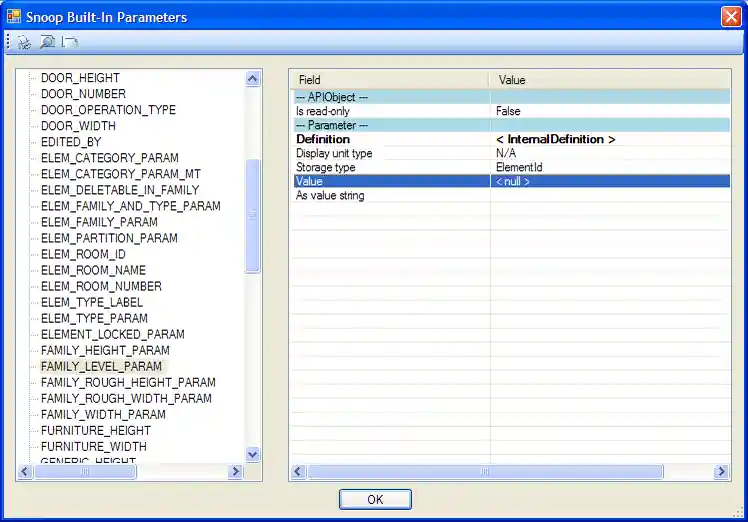Image resolution: width=748 pixels, height=522 pixels.
Task: Close the Snoop Built-In Parameters window
Action: 731,16
